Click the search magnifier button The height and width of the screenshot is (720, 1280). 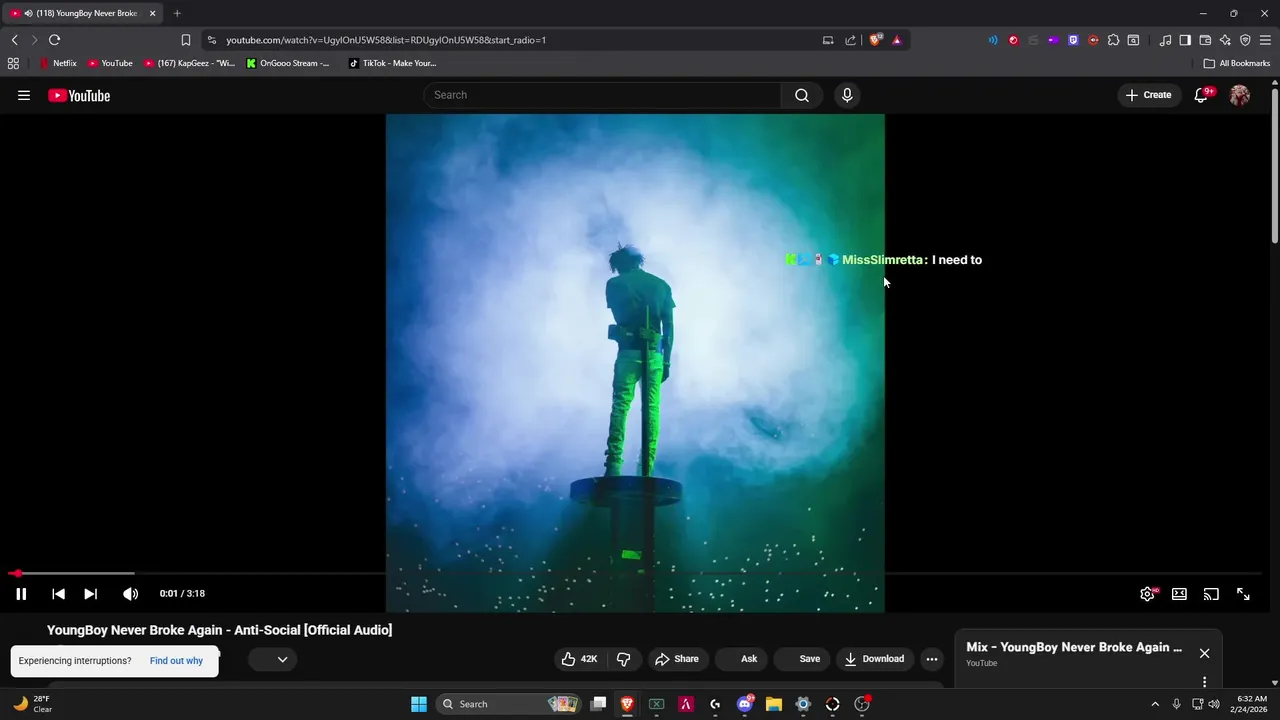[802, 95]
